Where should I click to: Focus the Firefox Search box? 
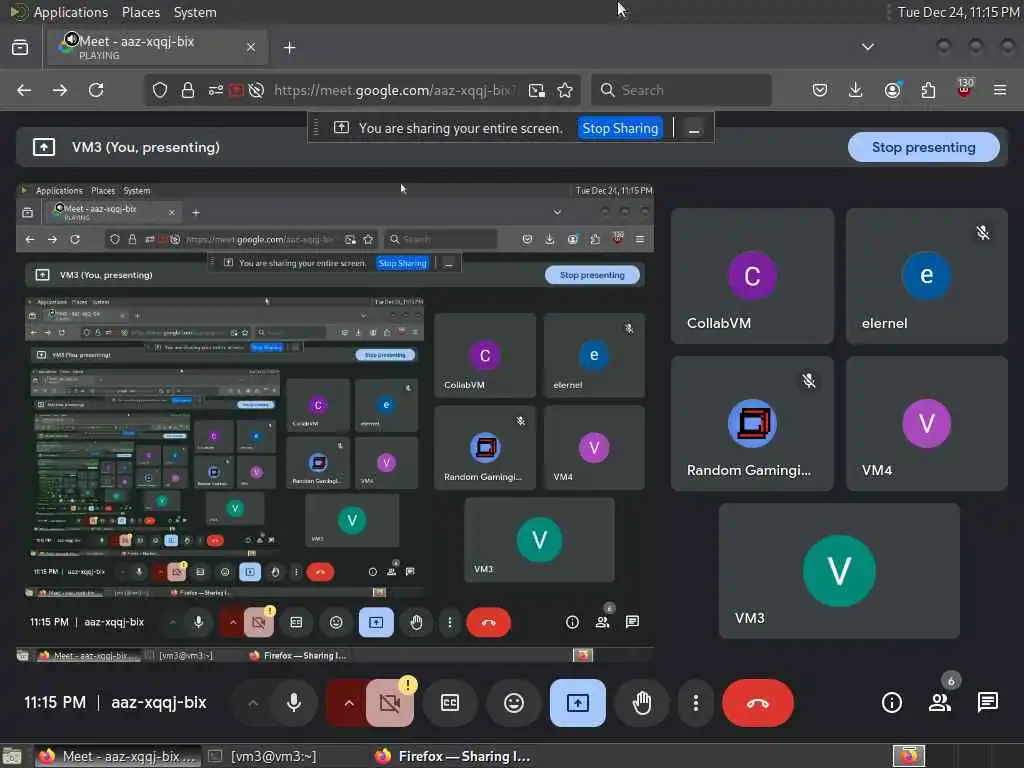click(681, 90)
